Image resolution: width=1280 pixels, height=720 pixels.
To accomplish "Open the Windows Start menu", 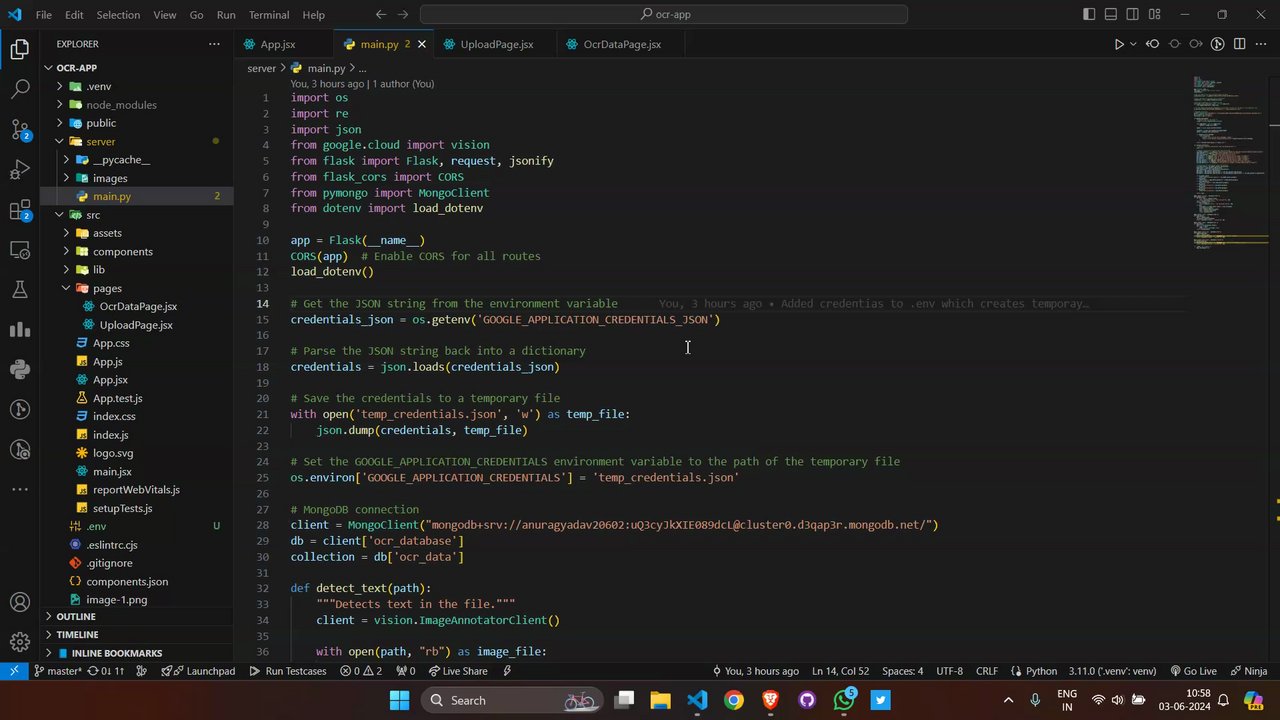I will pos(399,700).
